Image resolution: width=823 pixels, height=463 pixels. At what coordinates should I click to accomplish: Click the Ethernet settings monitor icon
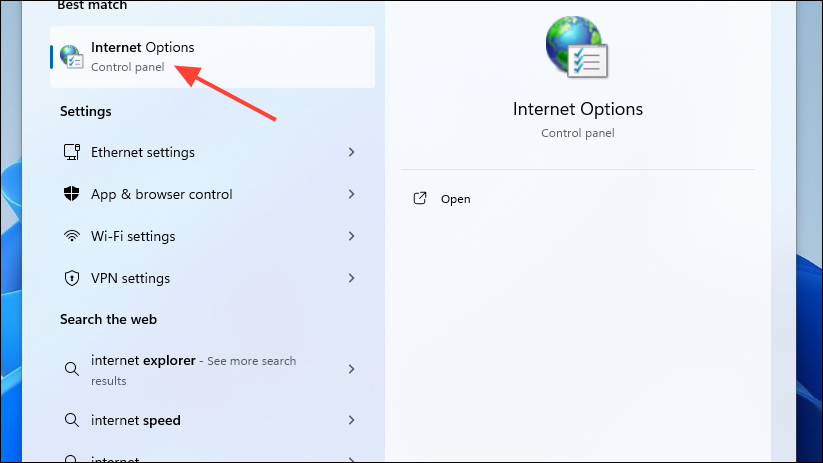click(72, 152)
